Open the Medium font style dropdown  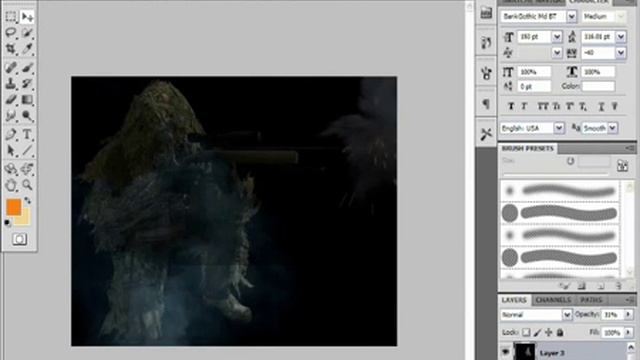(x=620, y=16)
